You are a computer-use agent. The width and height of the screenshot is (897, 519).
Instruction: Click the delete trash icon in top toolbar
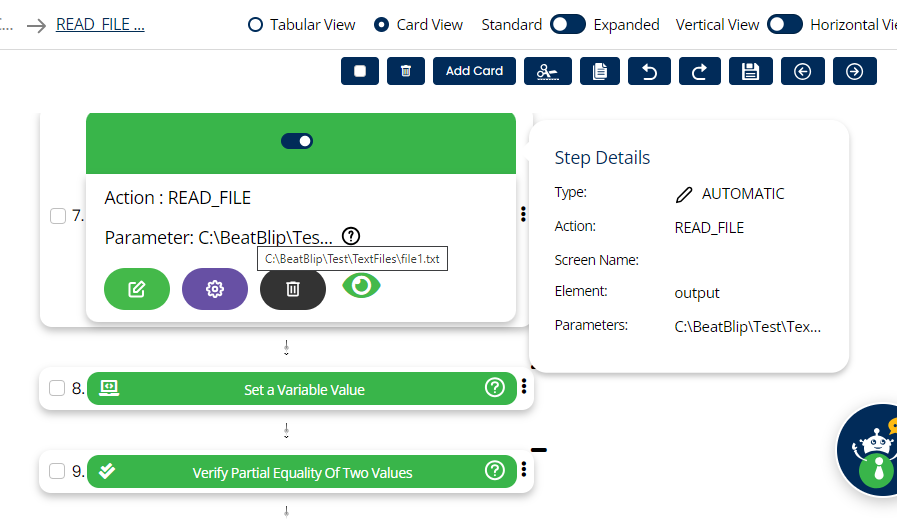(x=406, y=71)
